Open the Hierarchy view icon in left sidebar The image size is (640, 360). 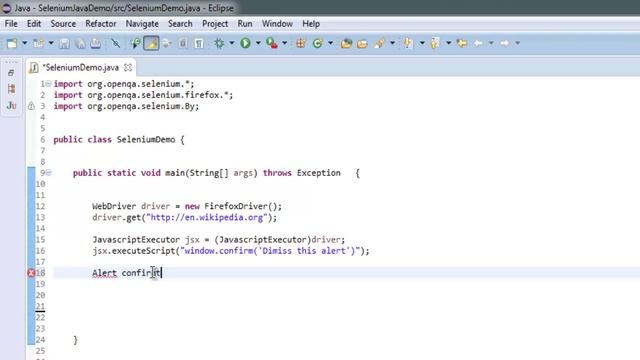[x=11, y=89]
